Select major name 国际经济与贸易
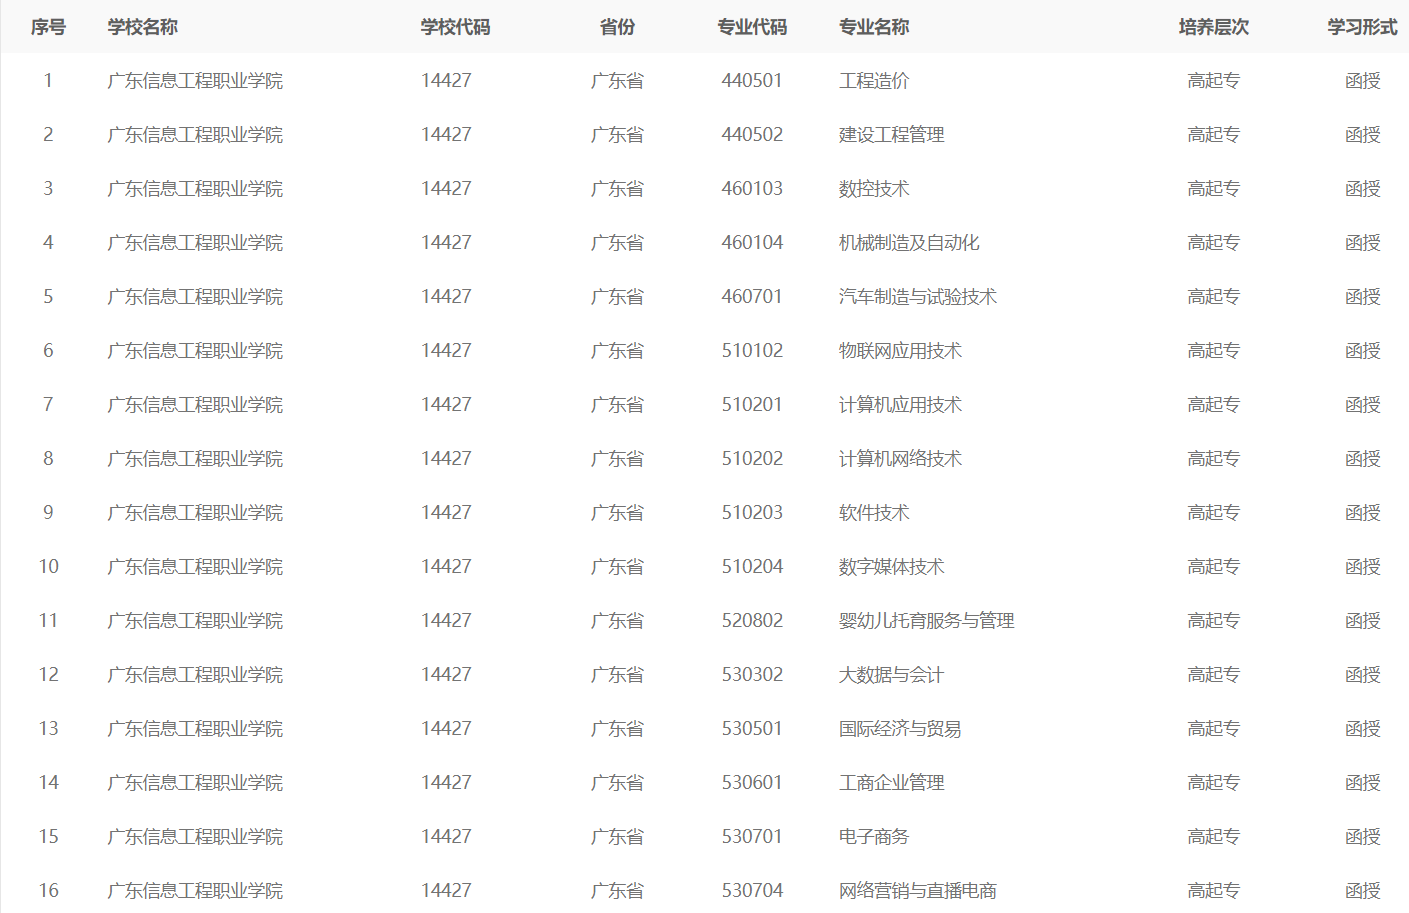The image size is (1409, 913). click(x=900, y=729)
